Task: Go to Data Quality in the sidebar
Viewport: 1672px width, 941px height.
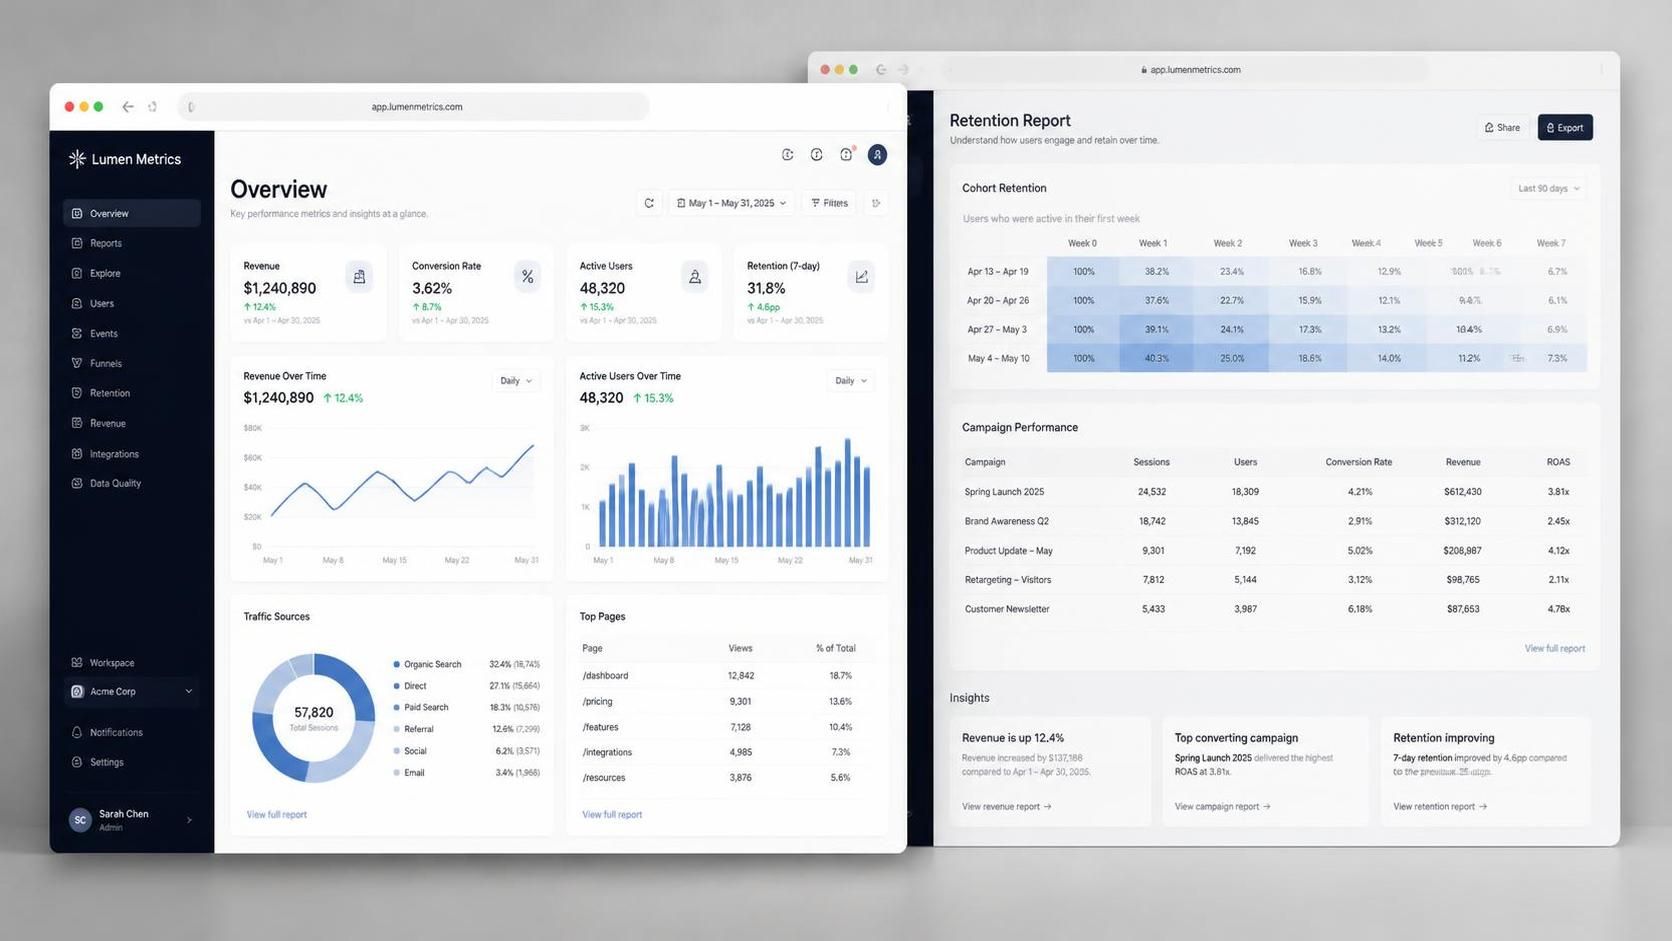Action: pos(131,483)
